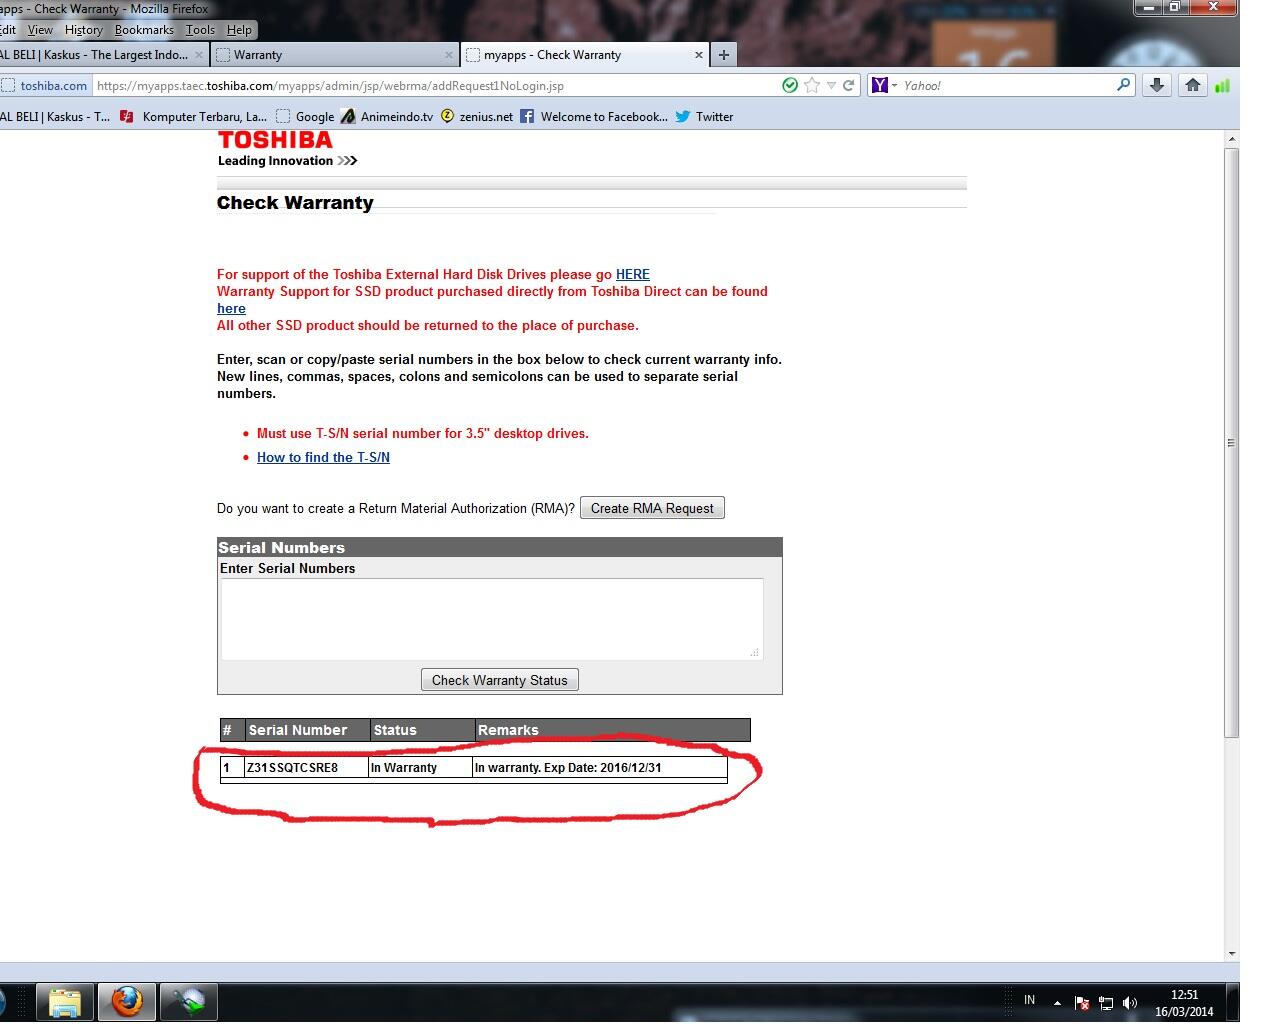Image resolution: width=1280 pixels, height=1024 pixels.
Task: Select the Exp Date 2016/12/31 remarks cell
Action: coord(599,768)
